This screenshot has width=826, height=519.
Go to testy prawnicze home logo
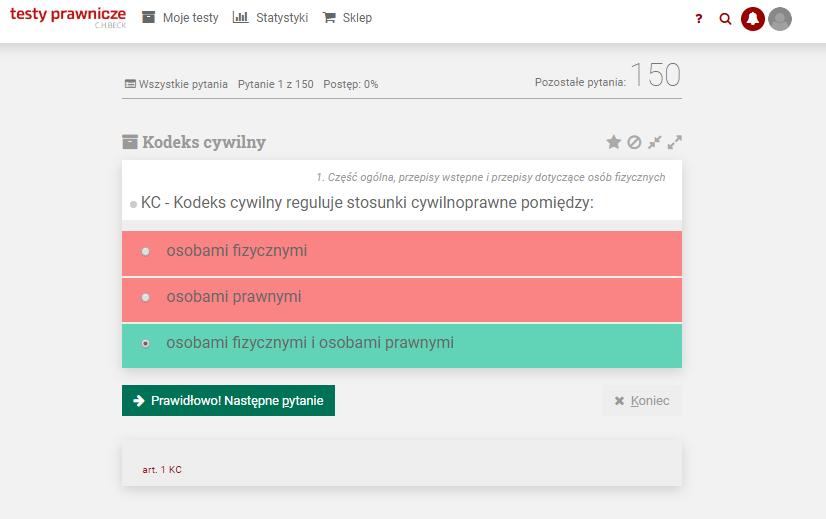[x=68, y=17]
